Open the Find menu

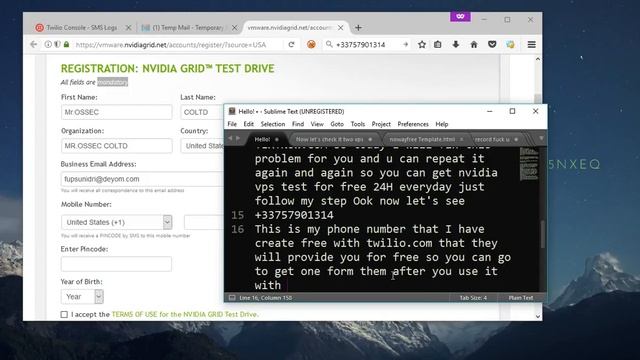point(298,124)
